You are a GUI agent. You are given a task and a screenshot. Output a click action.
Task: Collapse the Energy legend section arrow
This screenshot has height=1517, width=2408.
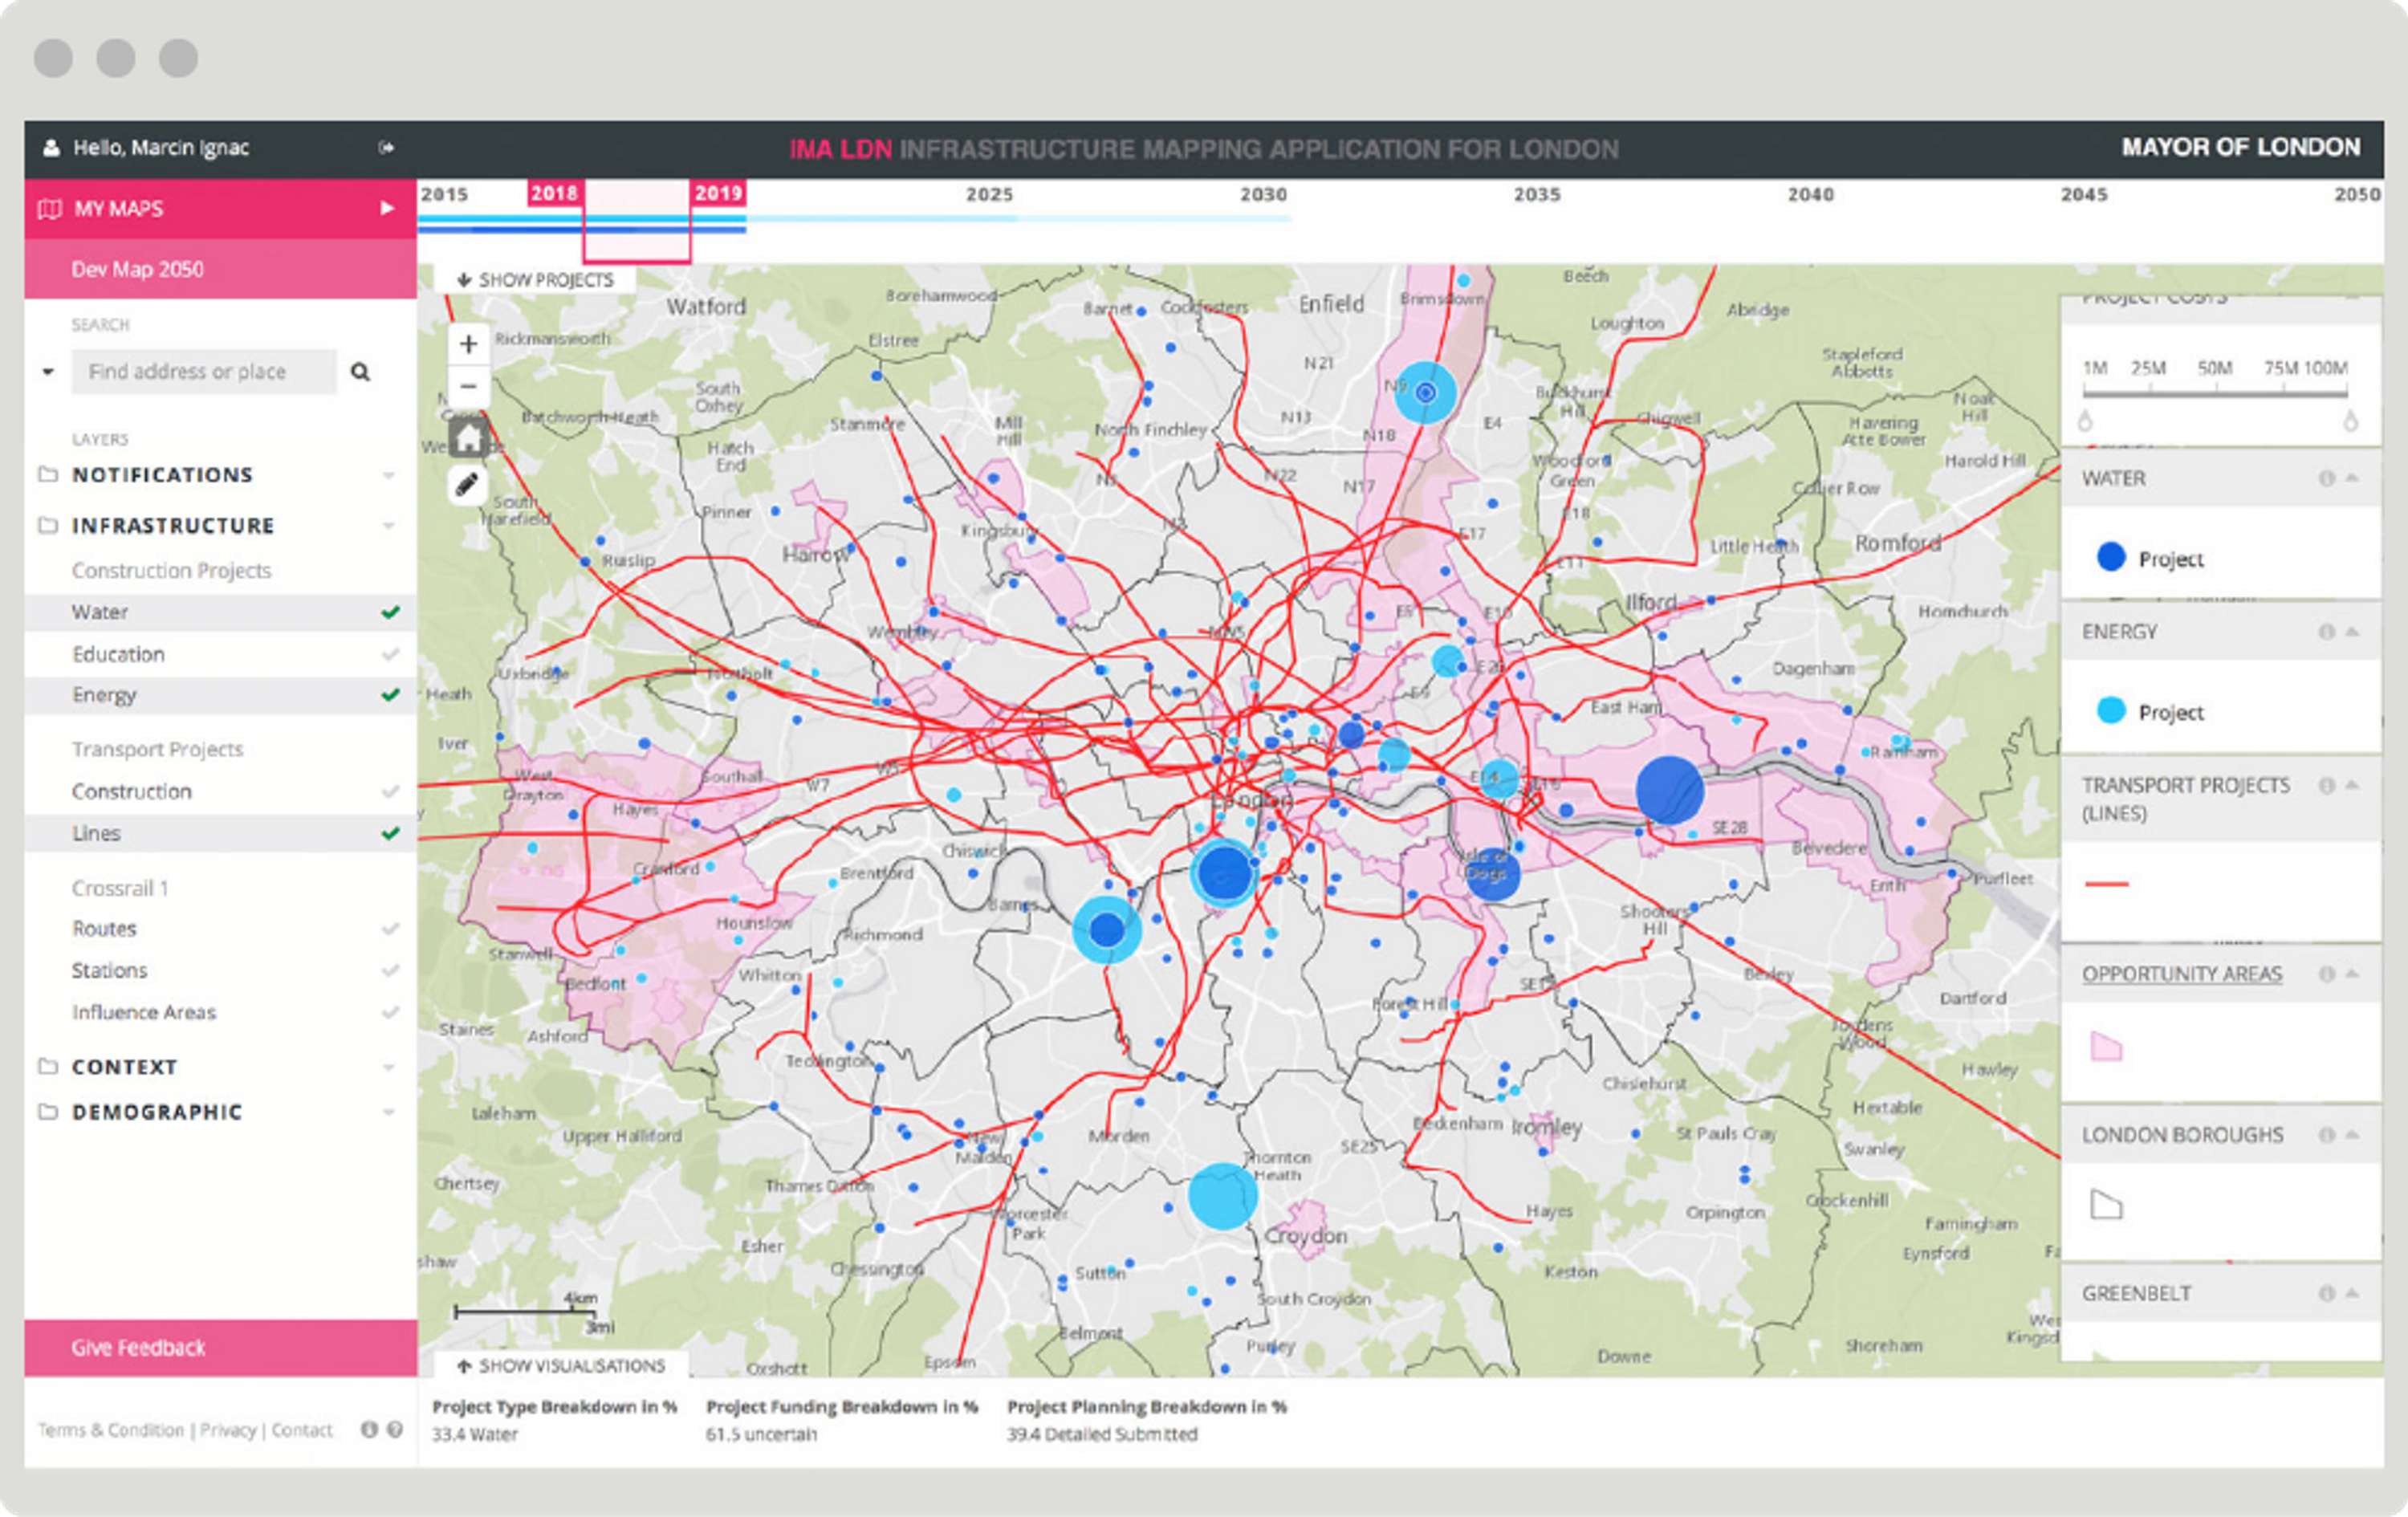2352,631
